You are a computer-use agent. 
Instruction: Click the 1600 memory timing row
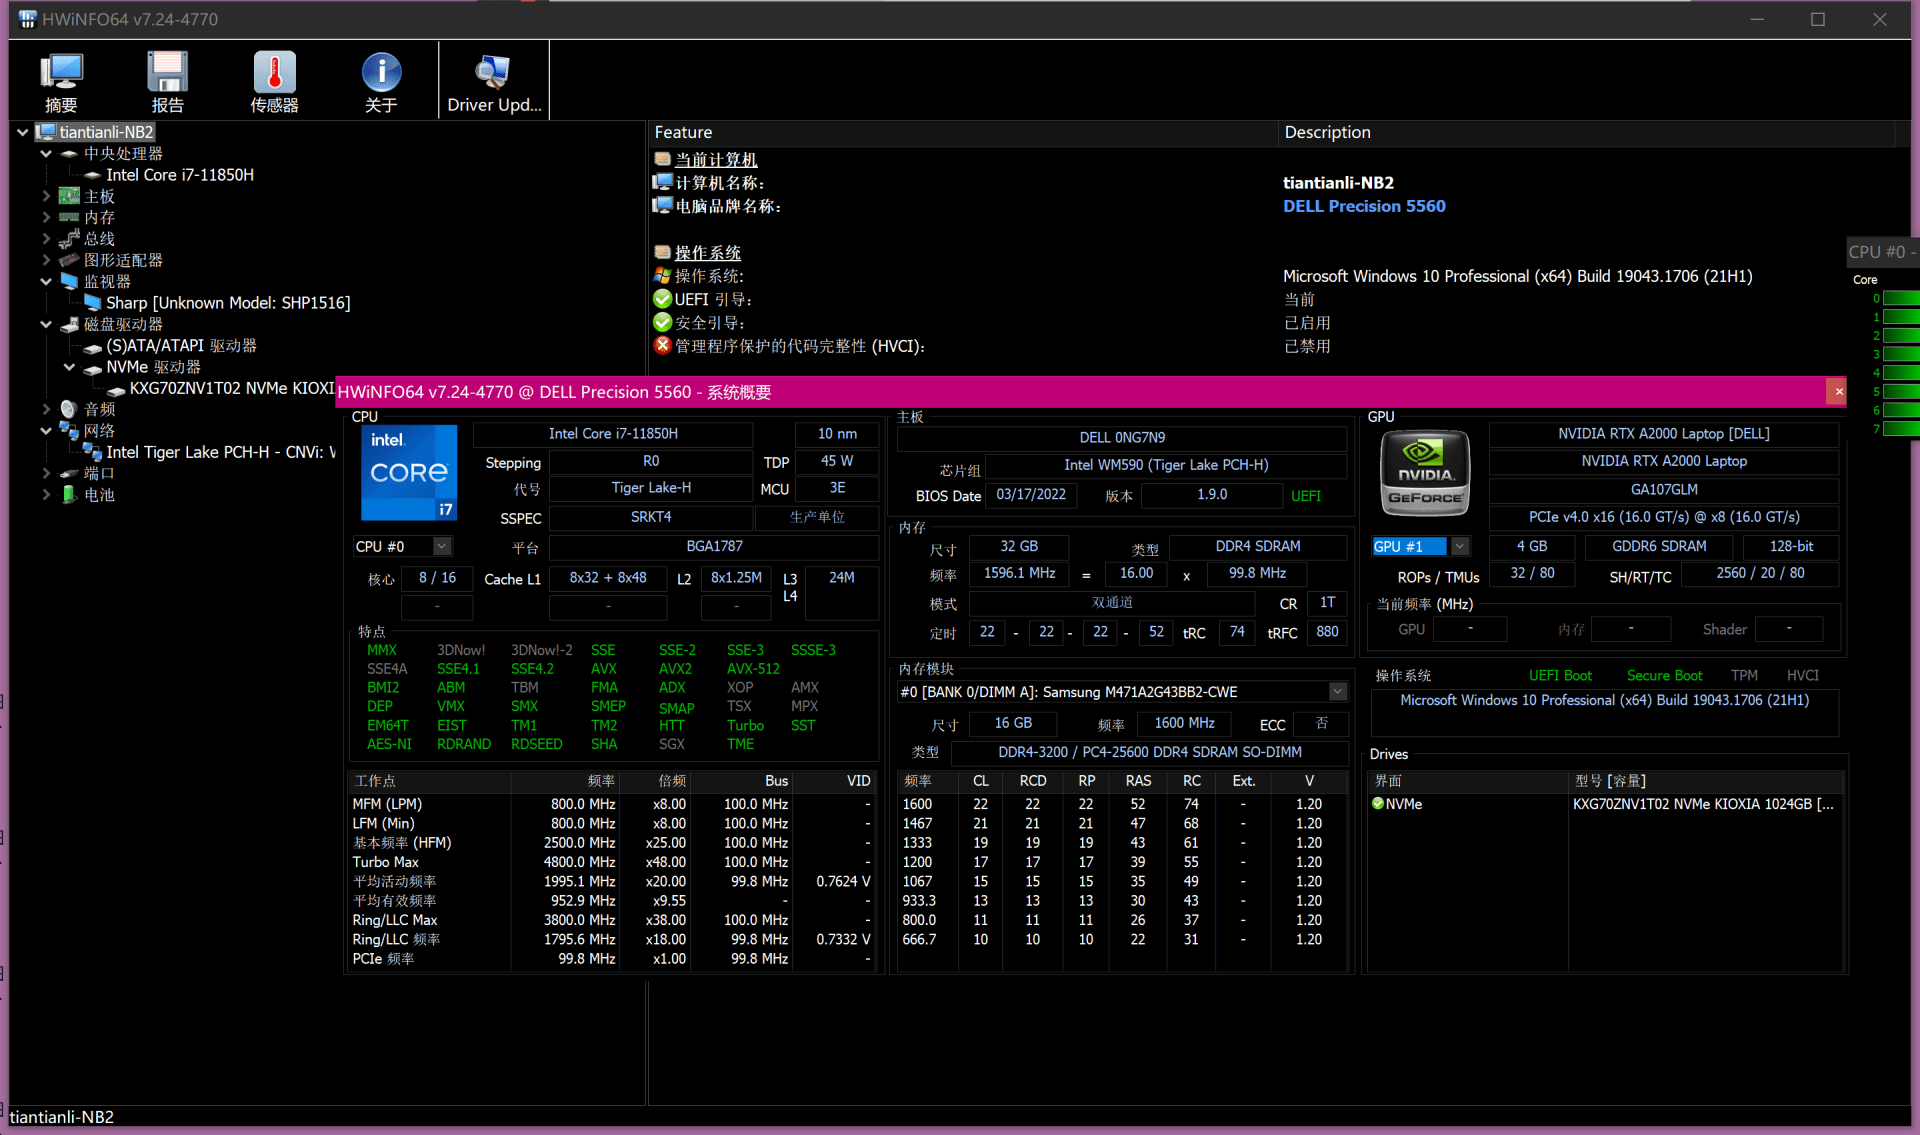[x=1124, y=804]
